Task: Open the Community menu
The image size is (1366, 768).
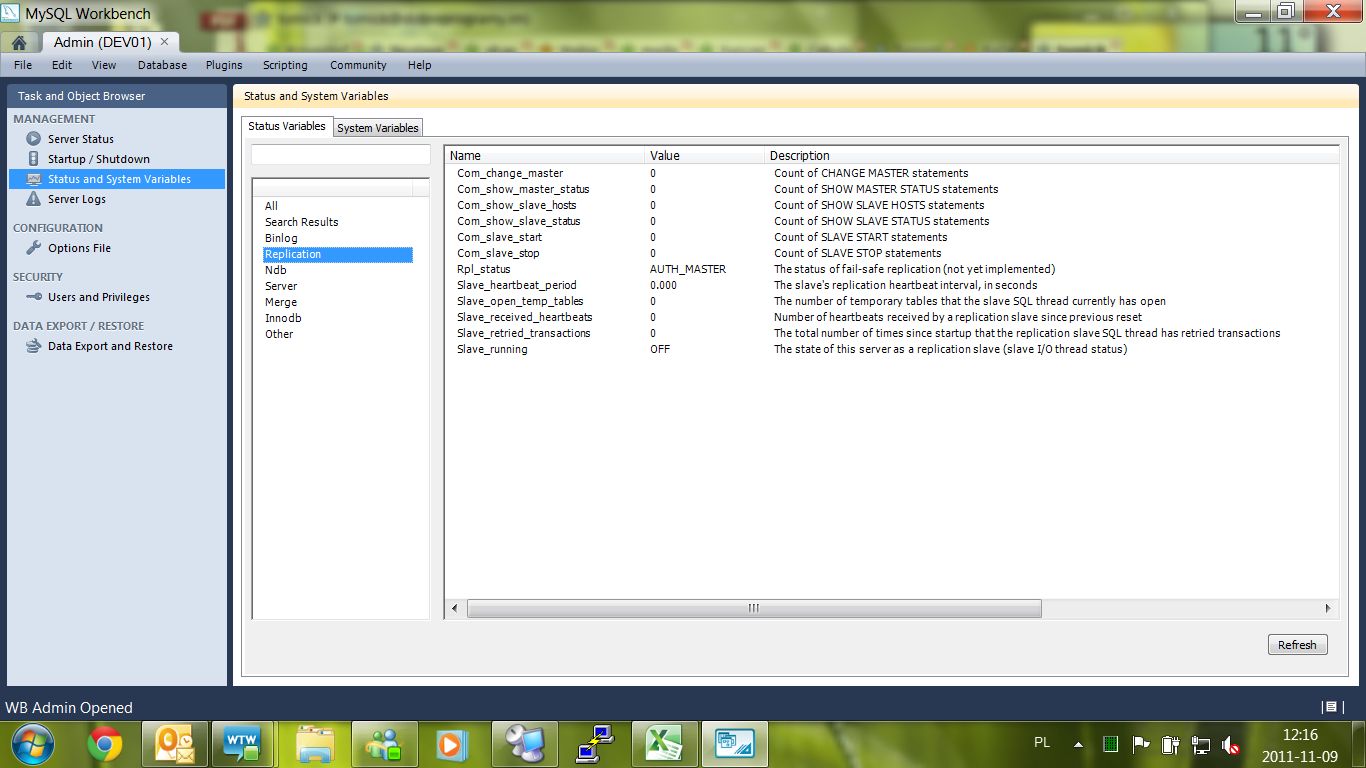Action: [x=358, y=65]
